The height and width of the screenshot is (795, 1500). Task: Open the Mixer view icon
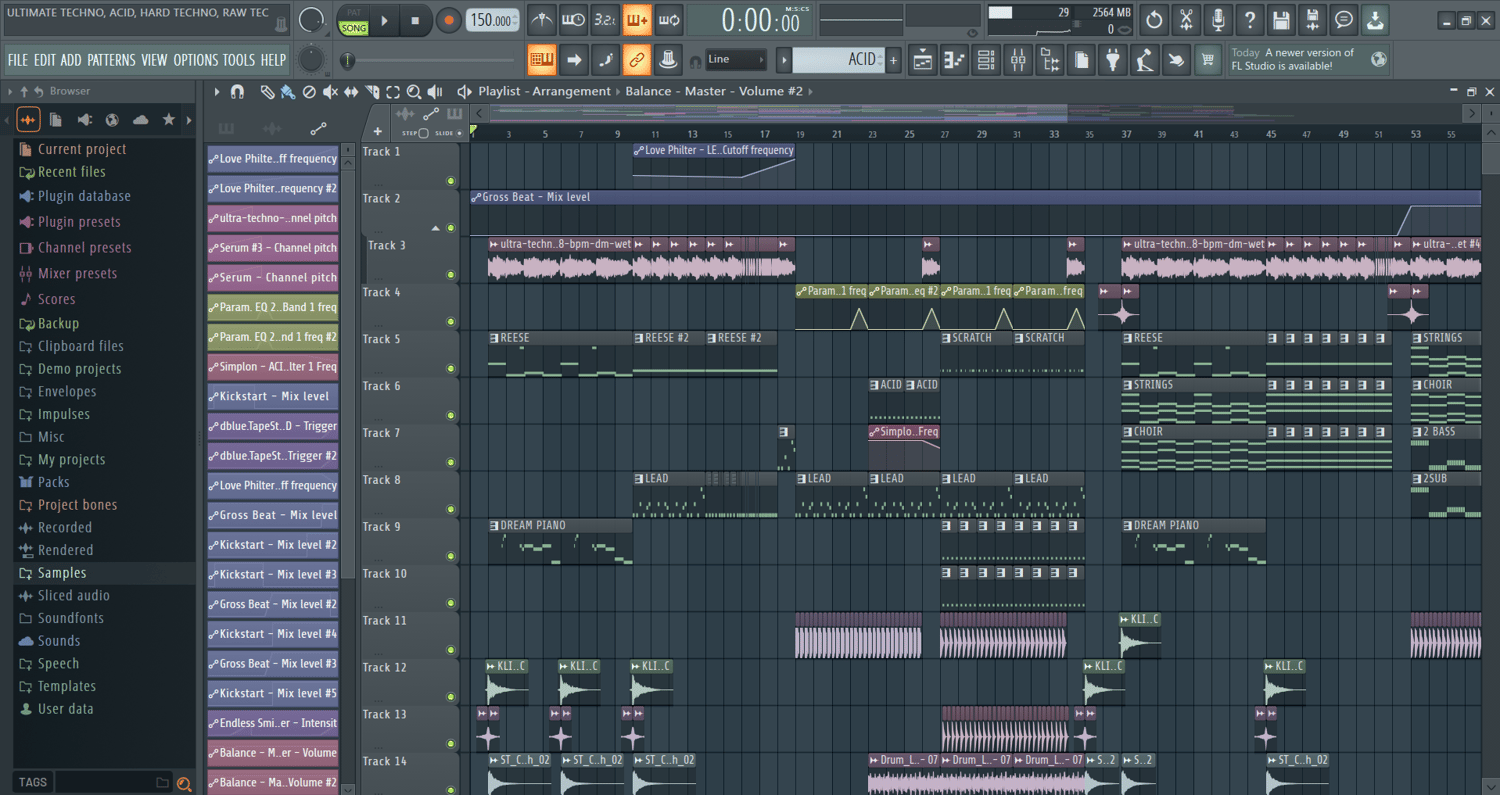(x=1018, y=60)
